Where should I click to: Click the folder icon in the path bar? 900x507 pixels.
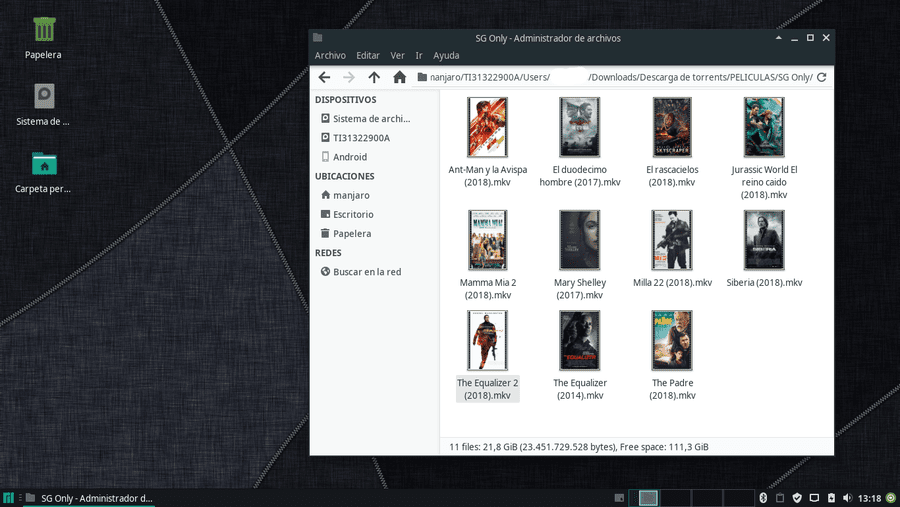pyautogui.click(x=422, y=77)
